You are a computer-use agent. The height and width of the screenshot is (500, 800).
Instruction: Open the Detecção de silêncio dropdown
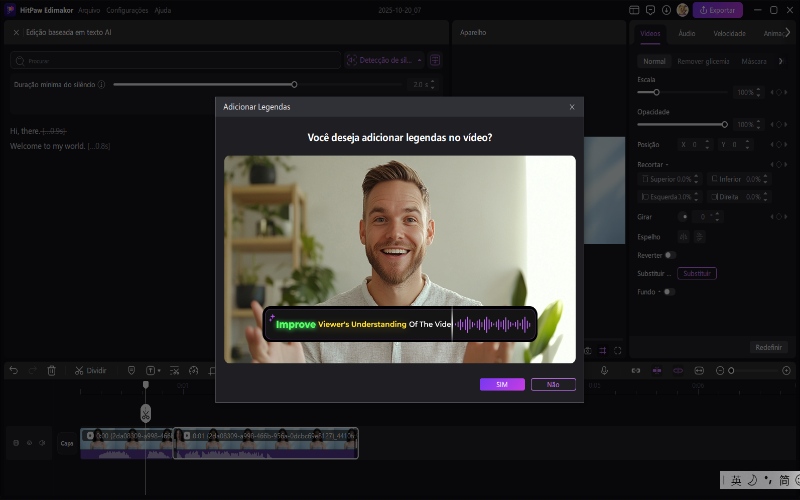coord(385,60)
